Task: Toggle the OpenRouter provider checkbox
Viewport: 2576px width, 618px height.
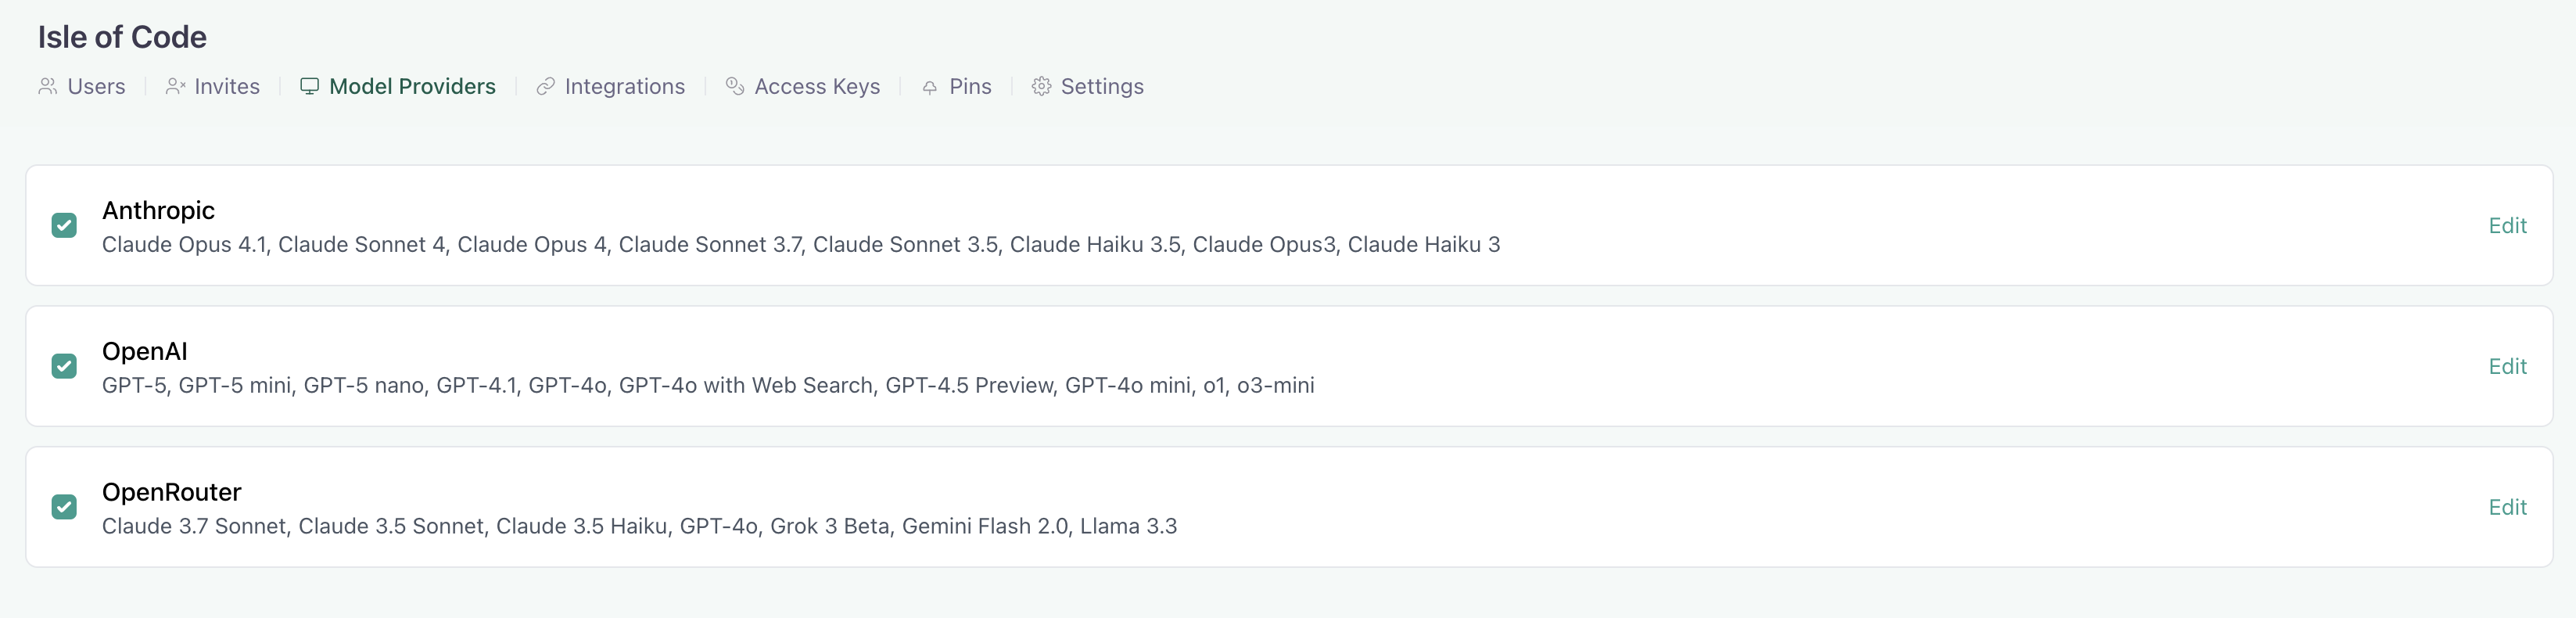Action: [64, 507]
